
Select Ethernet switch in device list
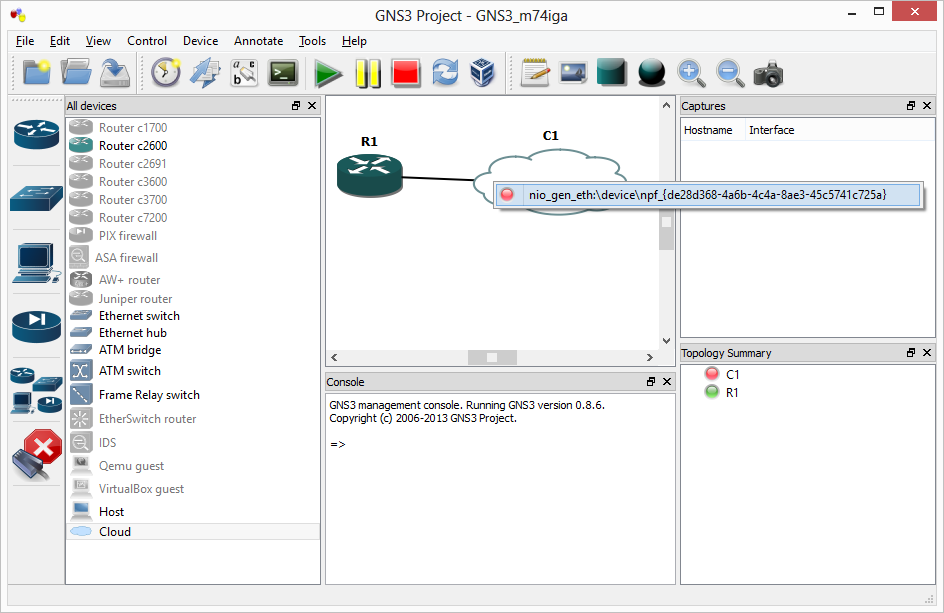[193, 316]
